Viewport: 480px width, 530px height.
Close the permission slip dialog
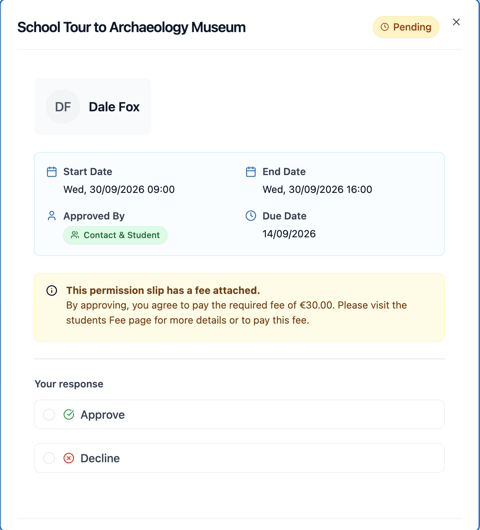tap(456, 22)
